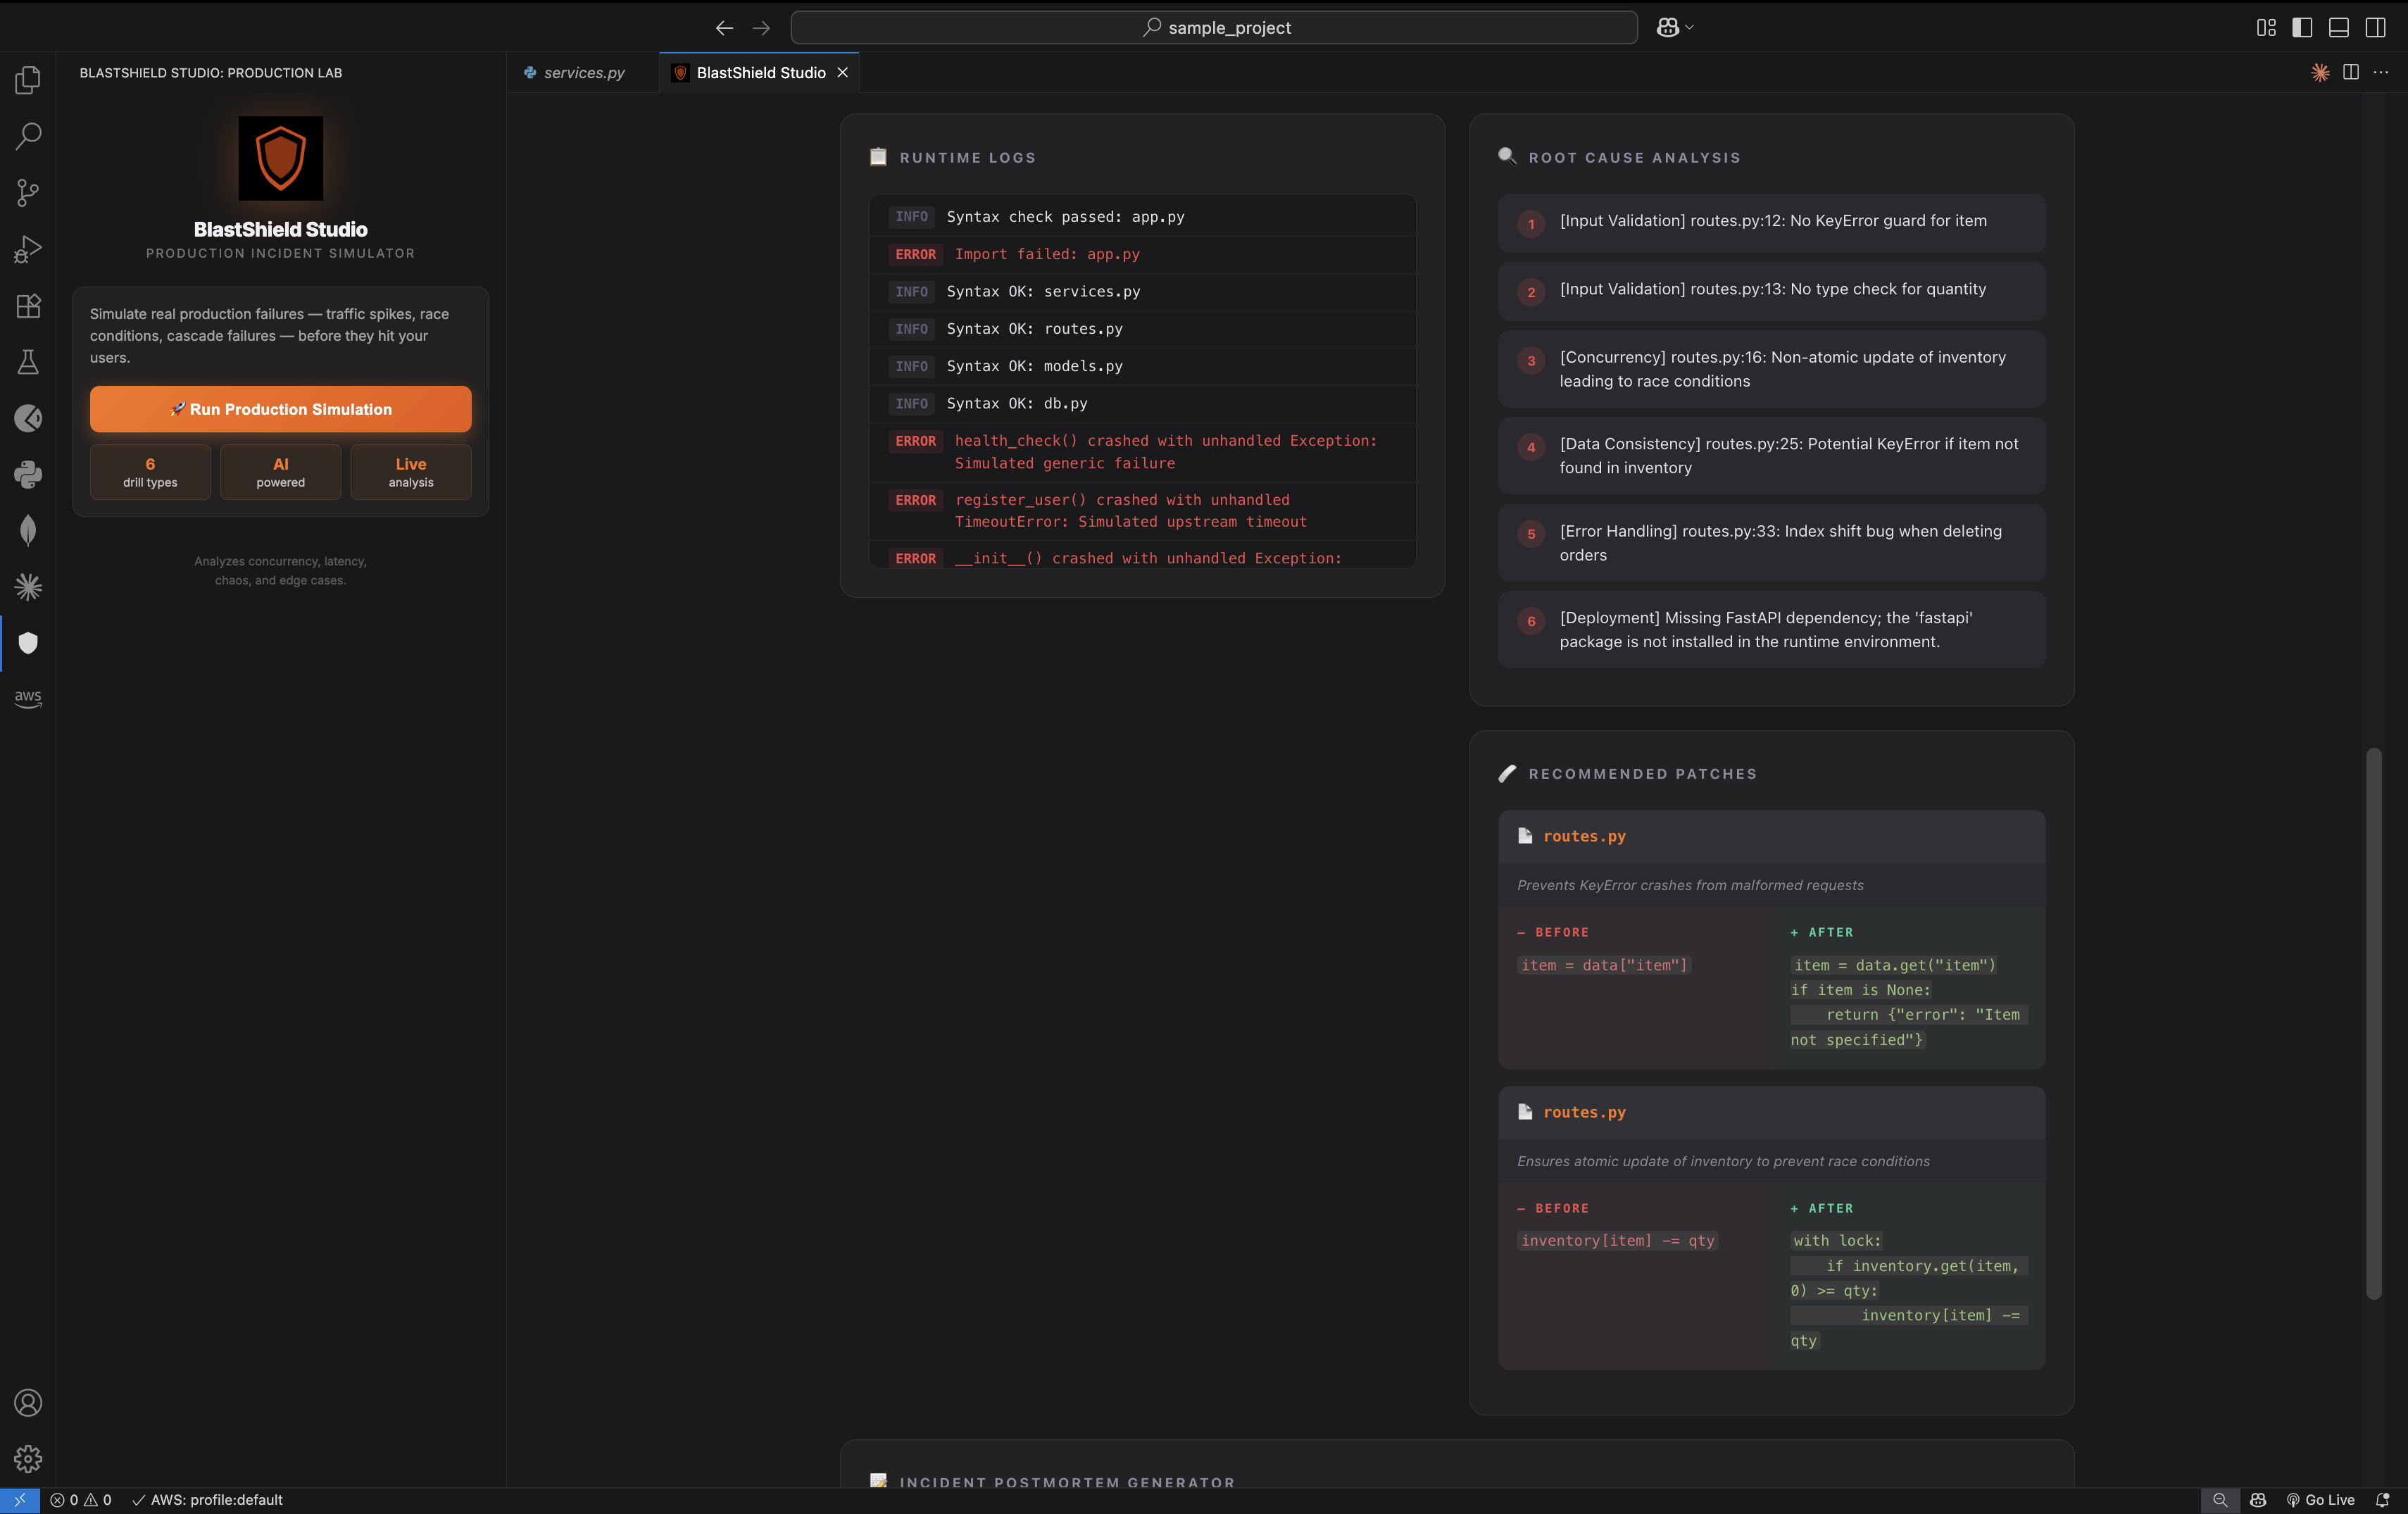This screenshot has height=1514, width=2408.
Task: Open the Extensions view
Action: pos(28,306)
